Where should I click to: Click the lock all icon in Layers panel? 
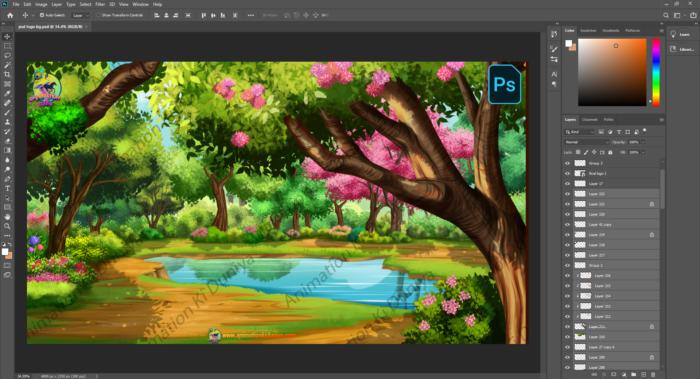pos(610,152)
